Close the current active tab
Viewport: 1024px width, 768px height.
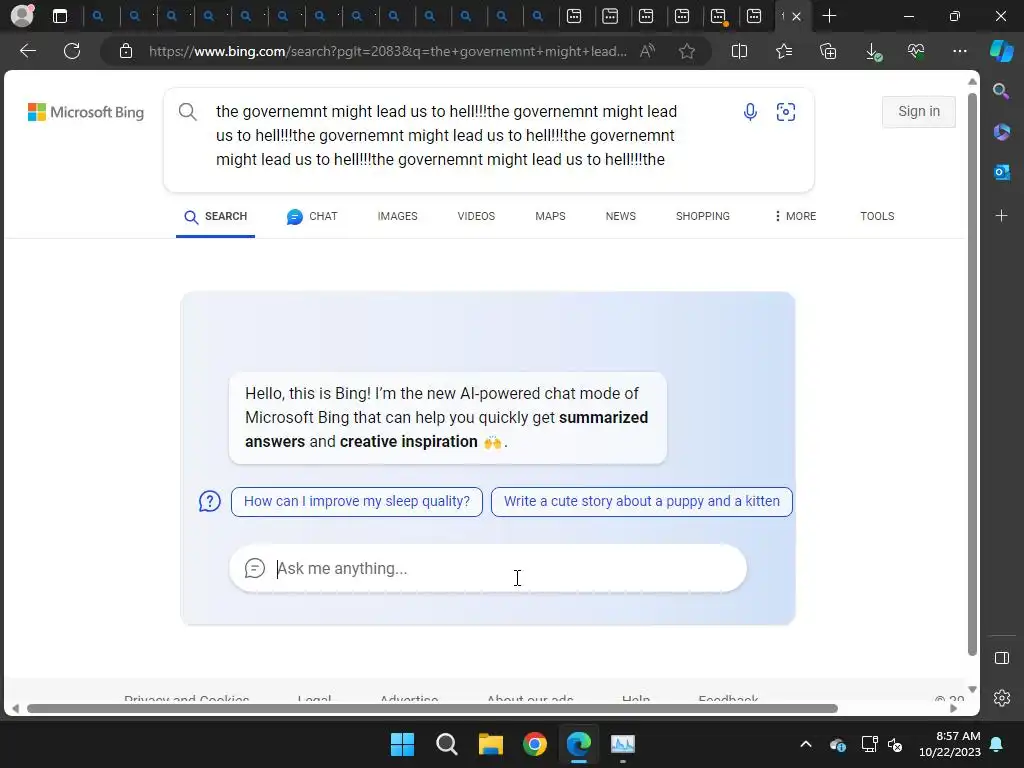(796, 17)
